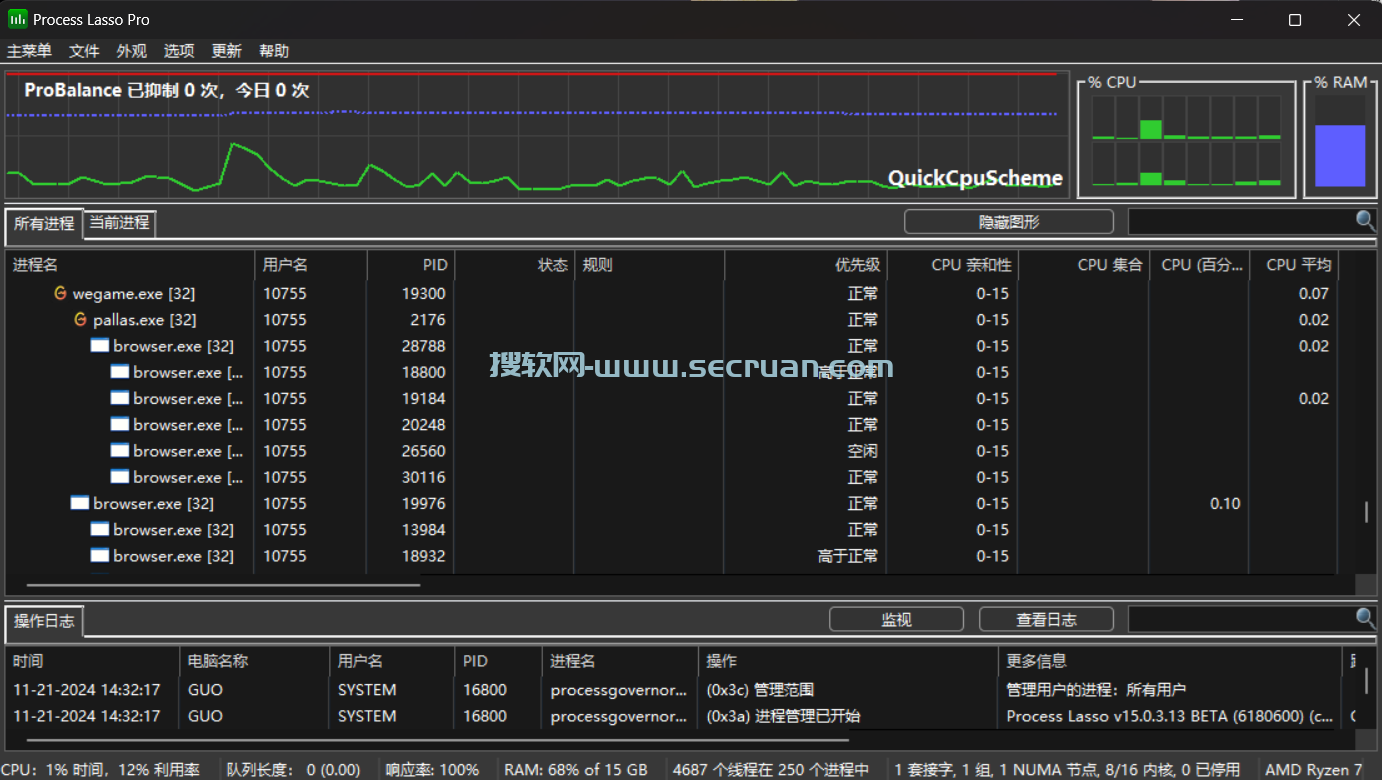Click the CPU 集合 column header
This screenshot has width=1382, height=780.
point(1084,265)
